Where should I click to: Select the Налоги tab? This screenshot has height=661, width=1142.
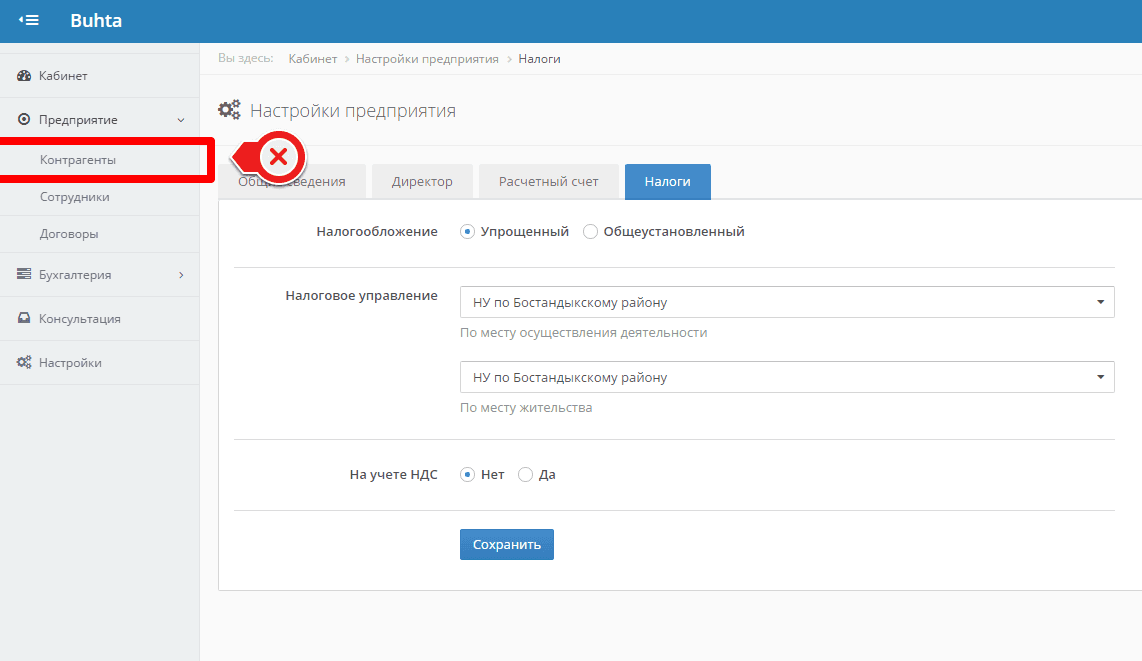pyautogui.click(x=668, y=181)
